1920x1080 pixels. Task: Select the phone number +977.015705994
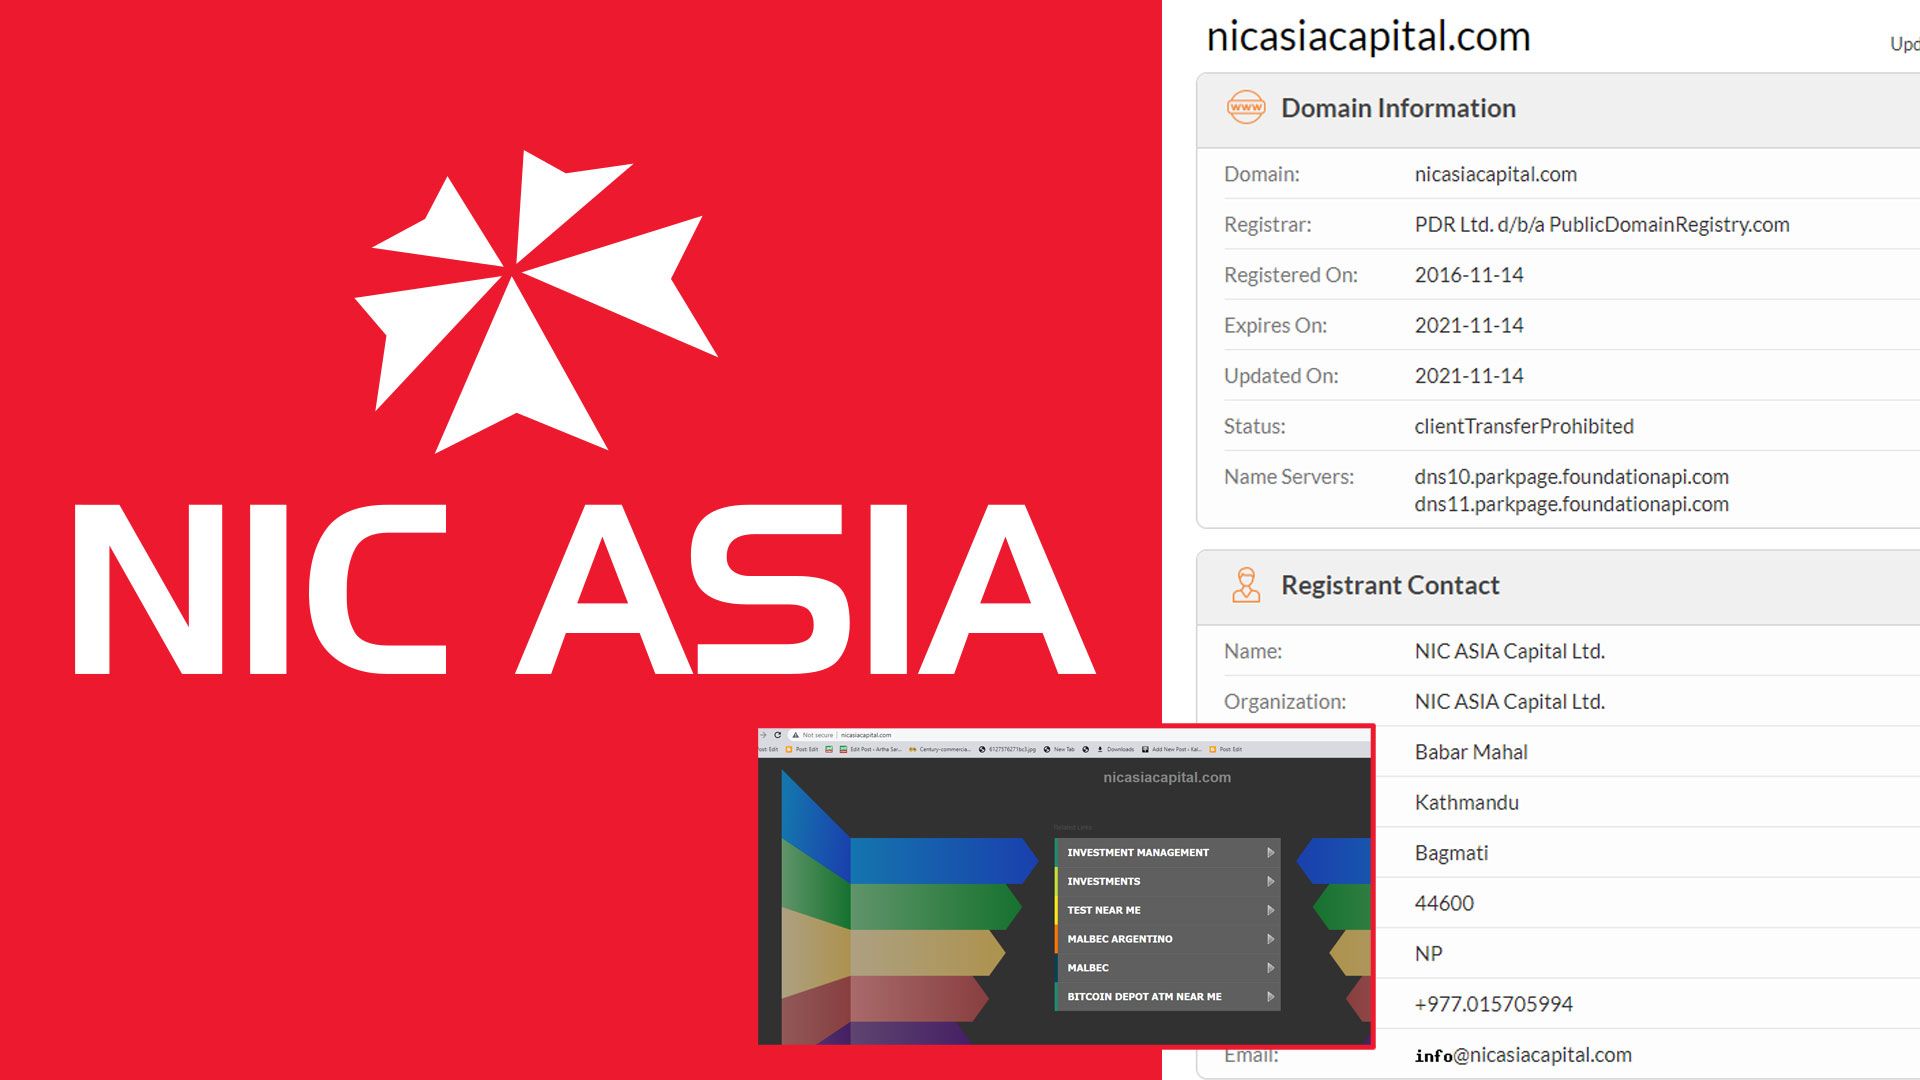point(1493,1004)
